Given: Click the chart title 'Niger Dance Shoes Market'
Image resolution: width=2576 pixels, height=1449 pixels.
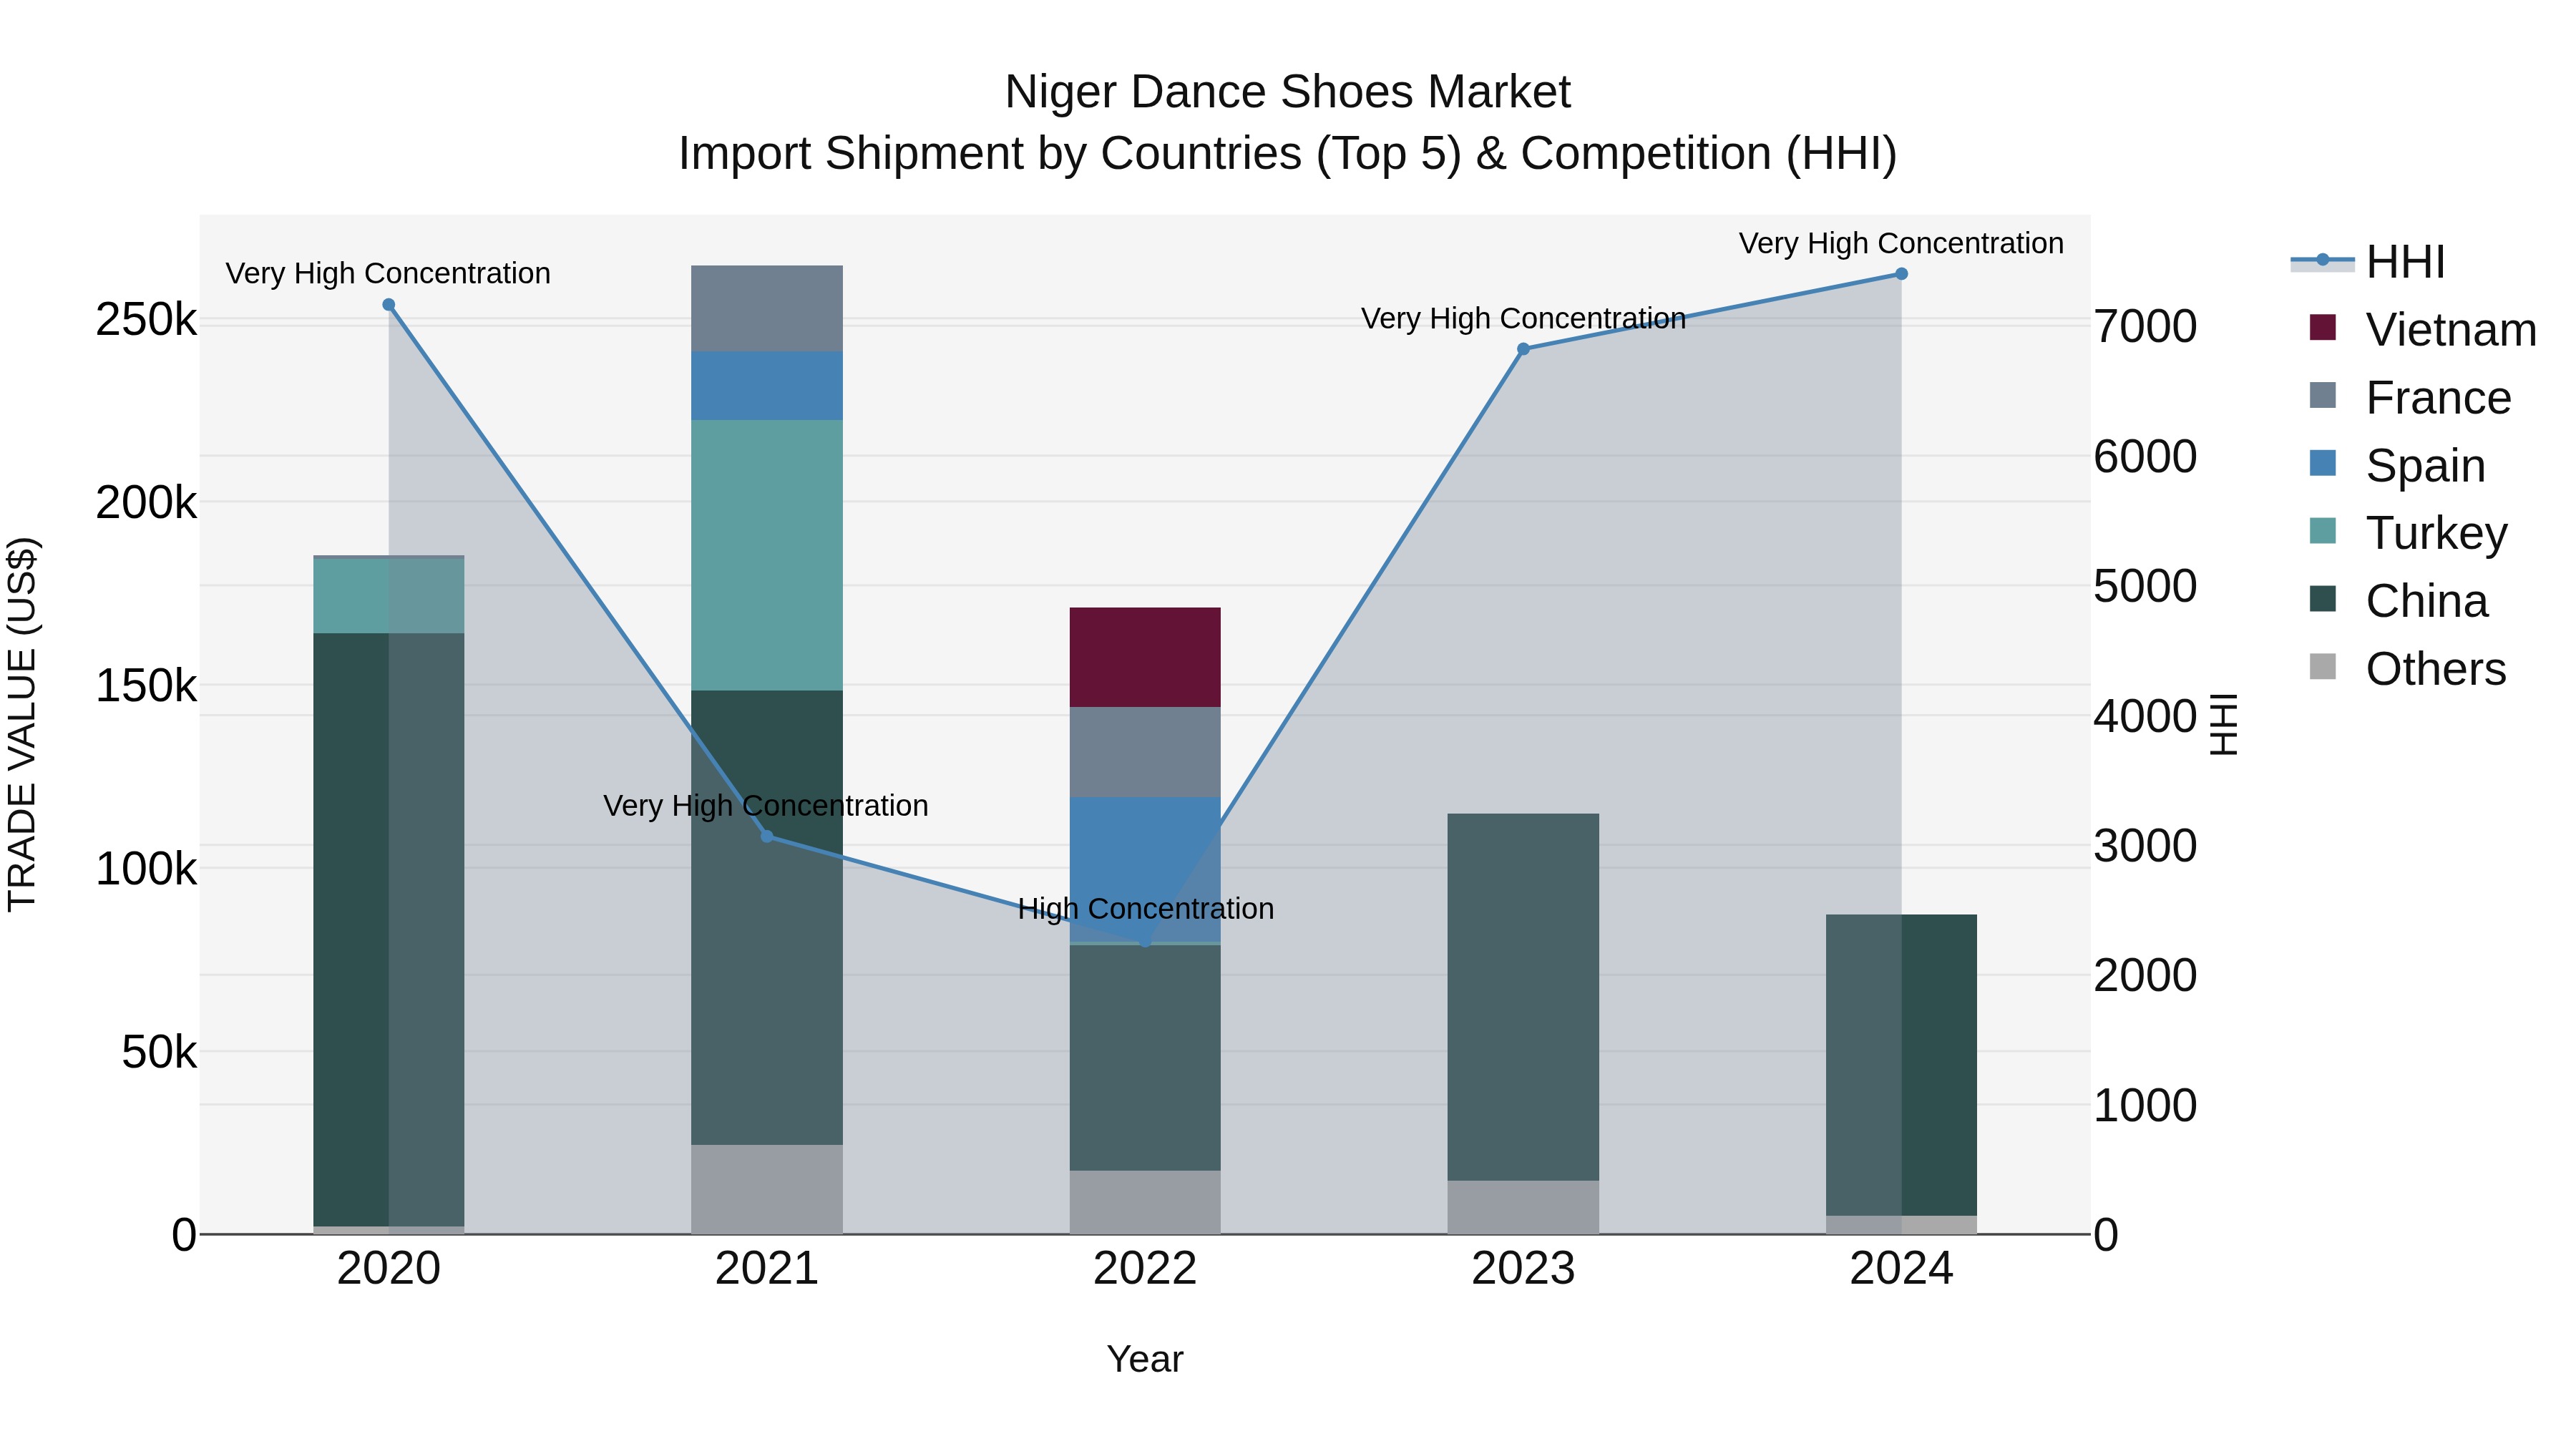Looking at the screenshot, I should point(1288,92).
